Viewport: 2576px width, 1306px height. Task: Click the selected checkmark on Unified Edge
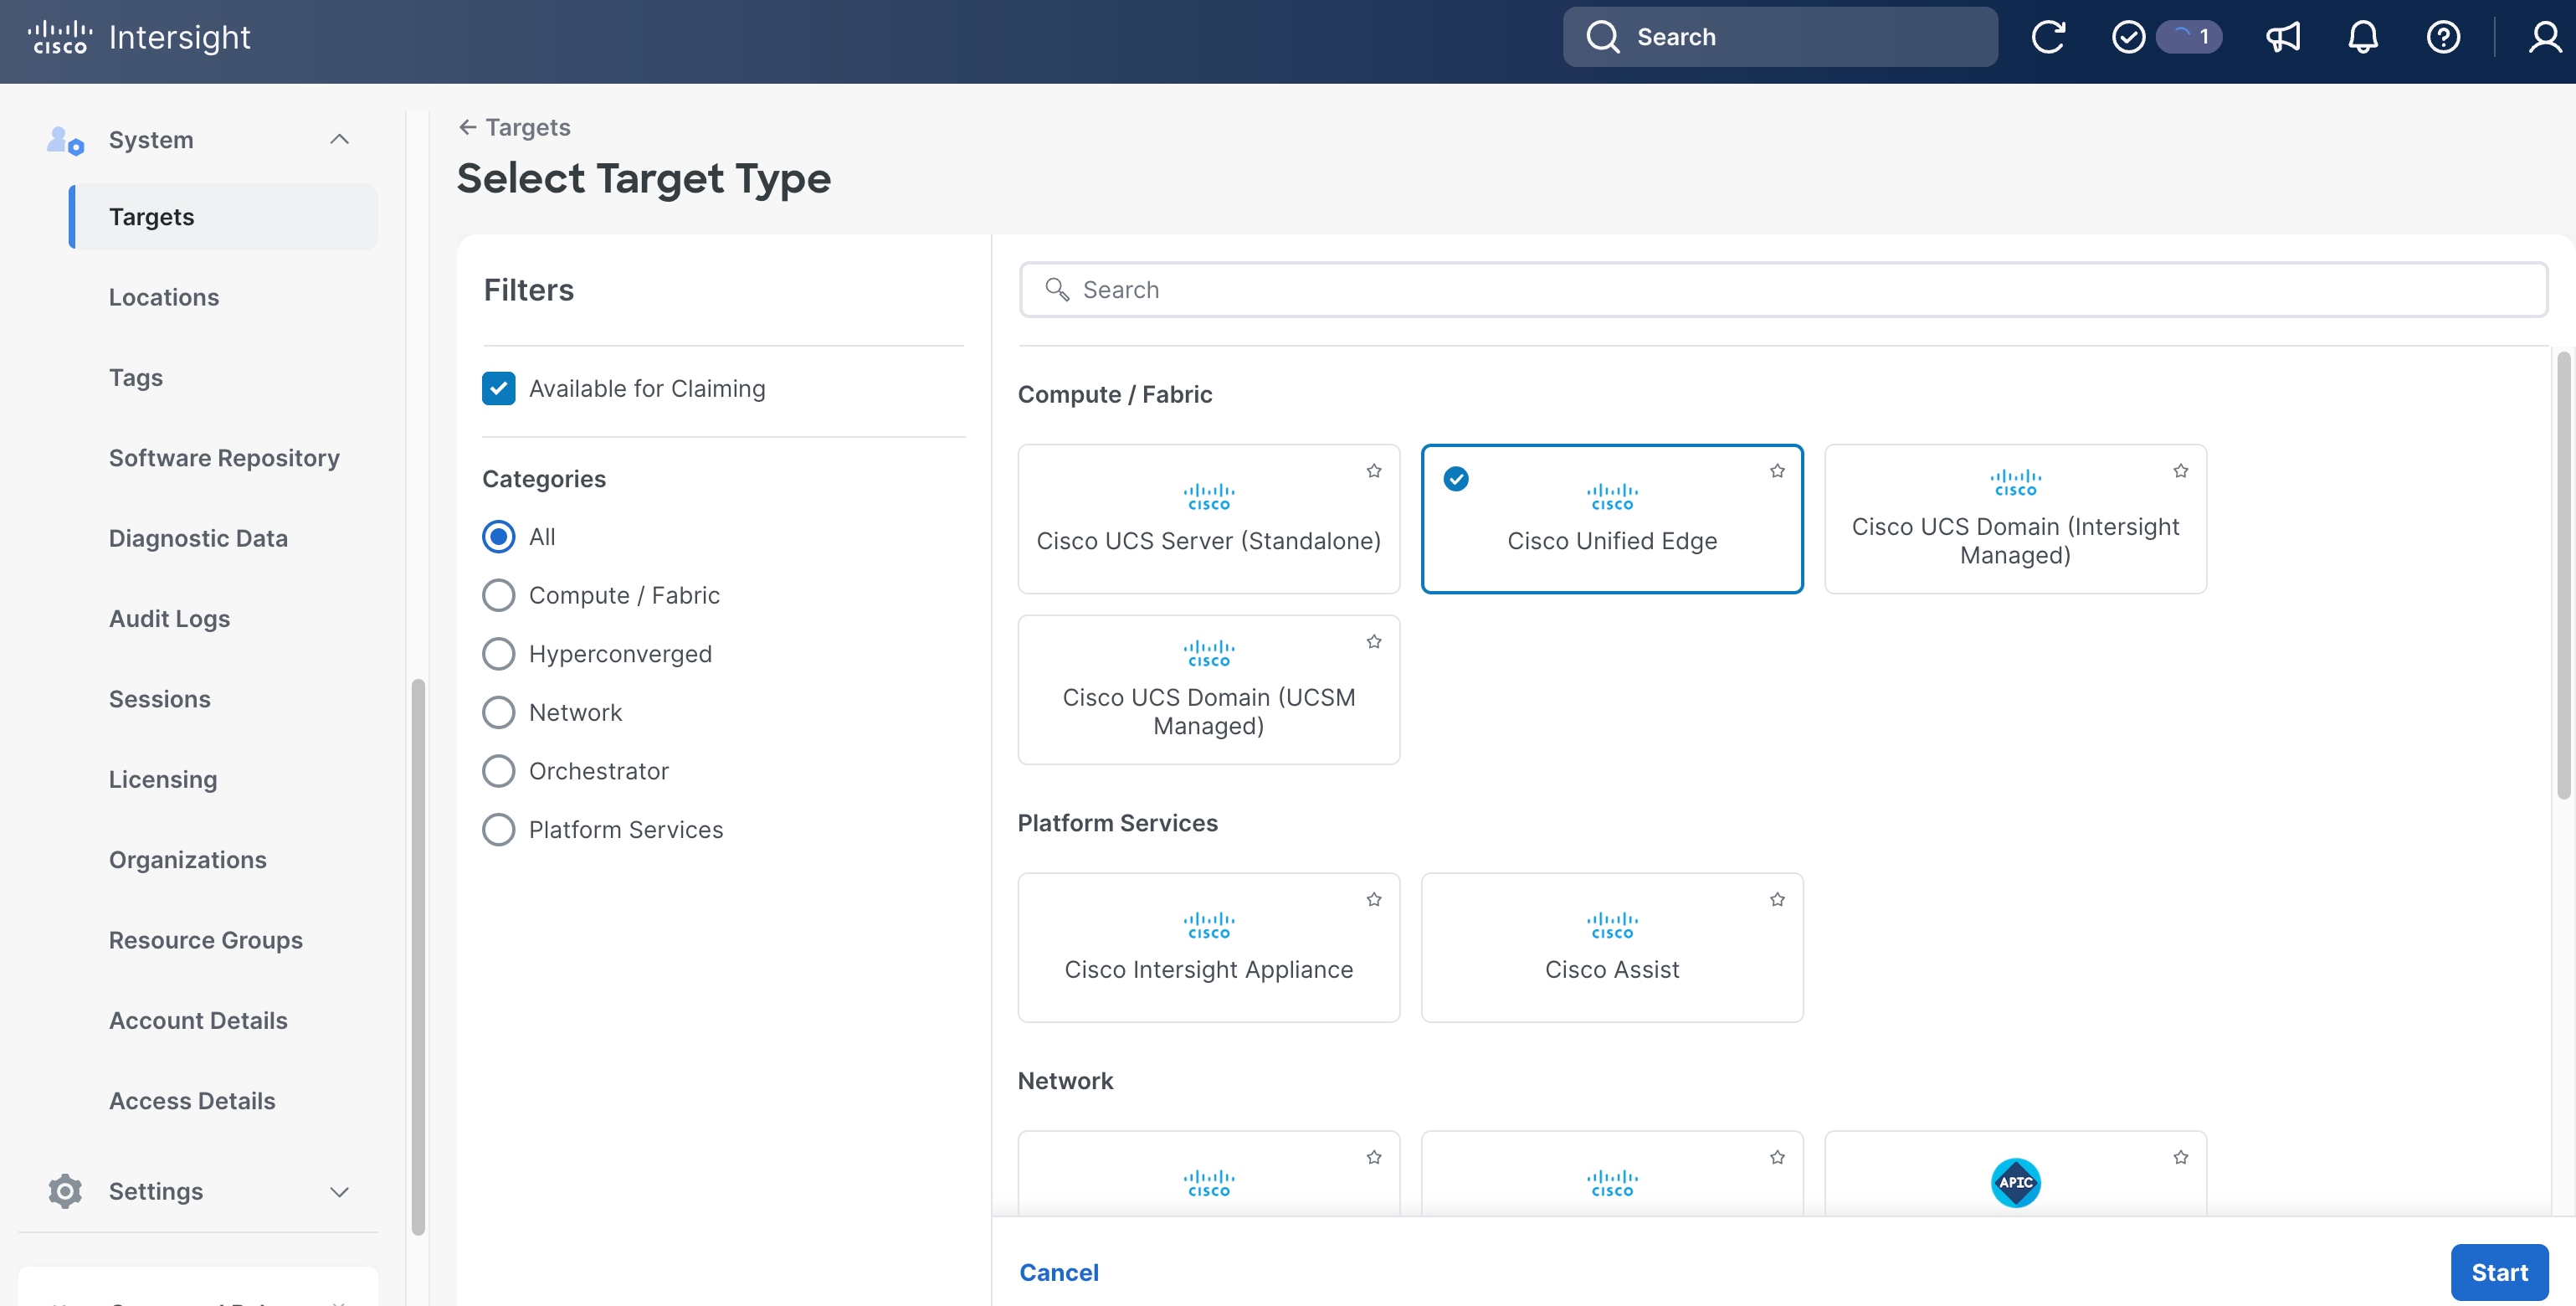coord(1456,479)
